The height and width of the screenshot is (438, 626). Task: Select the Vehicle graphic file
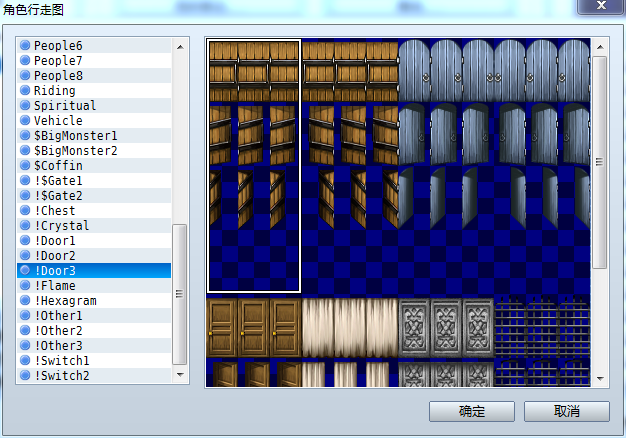point(94,121)
